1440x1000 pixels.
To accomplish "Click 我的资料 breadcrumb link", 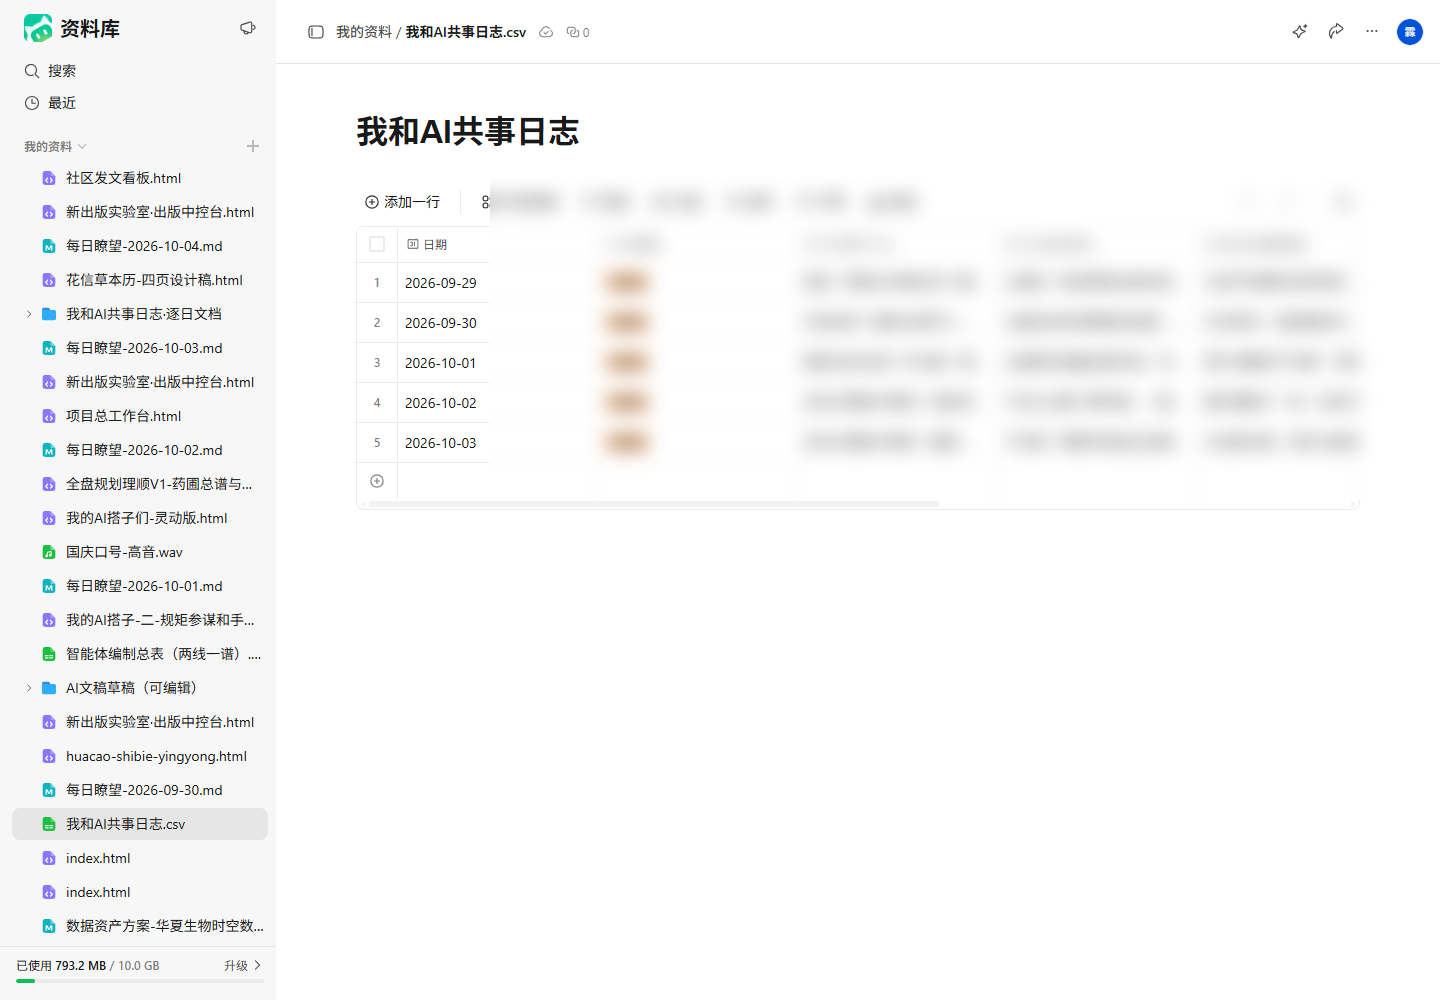I will click(364, 32).
